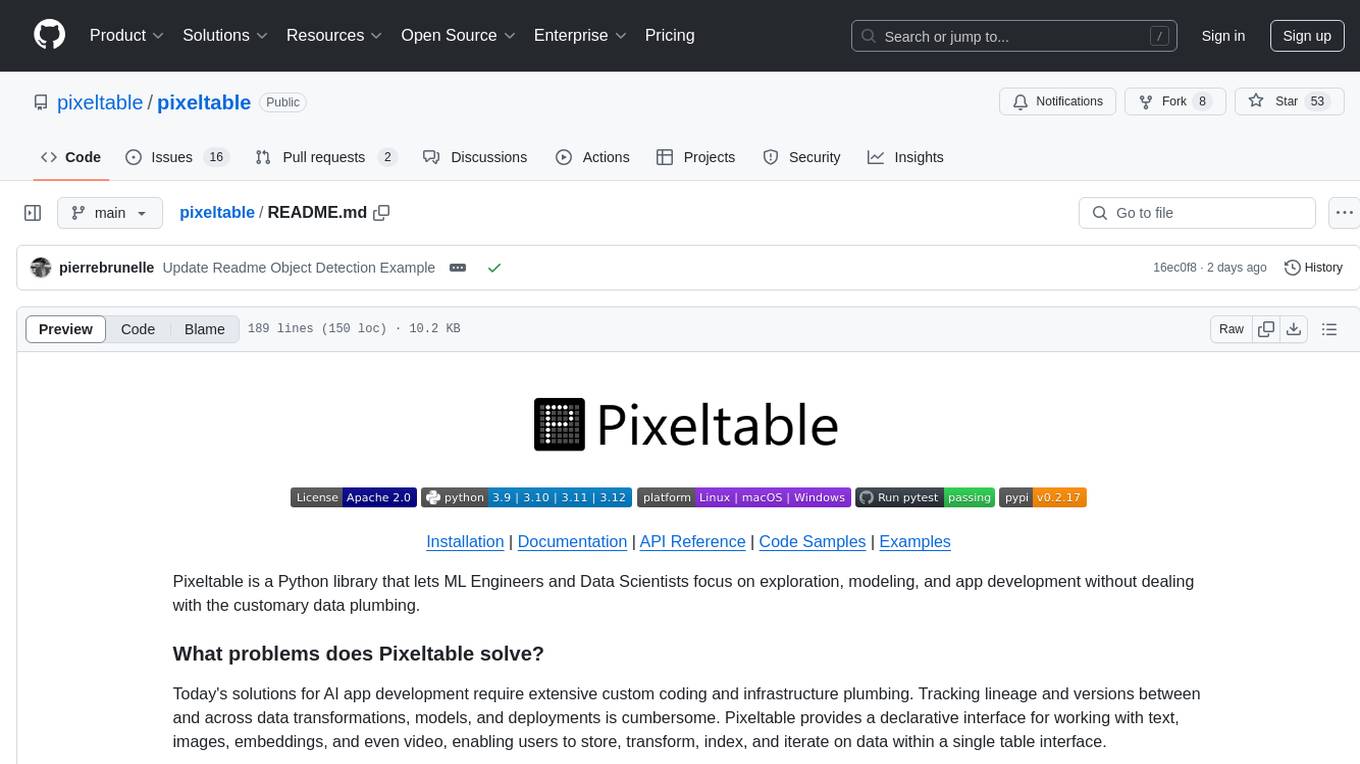Screen dimensions: 1360x764
Task: Open the main branch dropdown
Action: click(x=109, y=213)
